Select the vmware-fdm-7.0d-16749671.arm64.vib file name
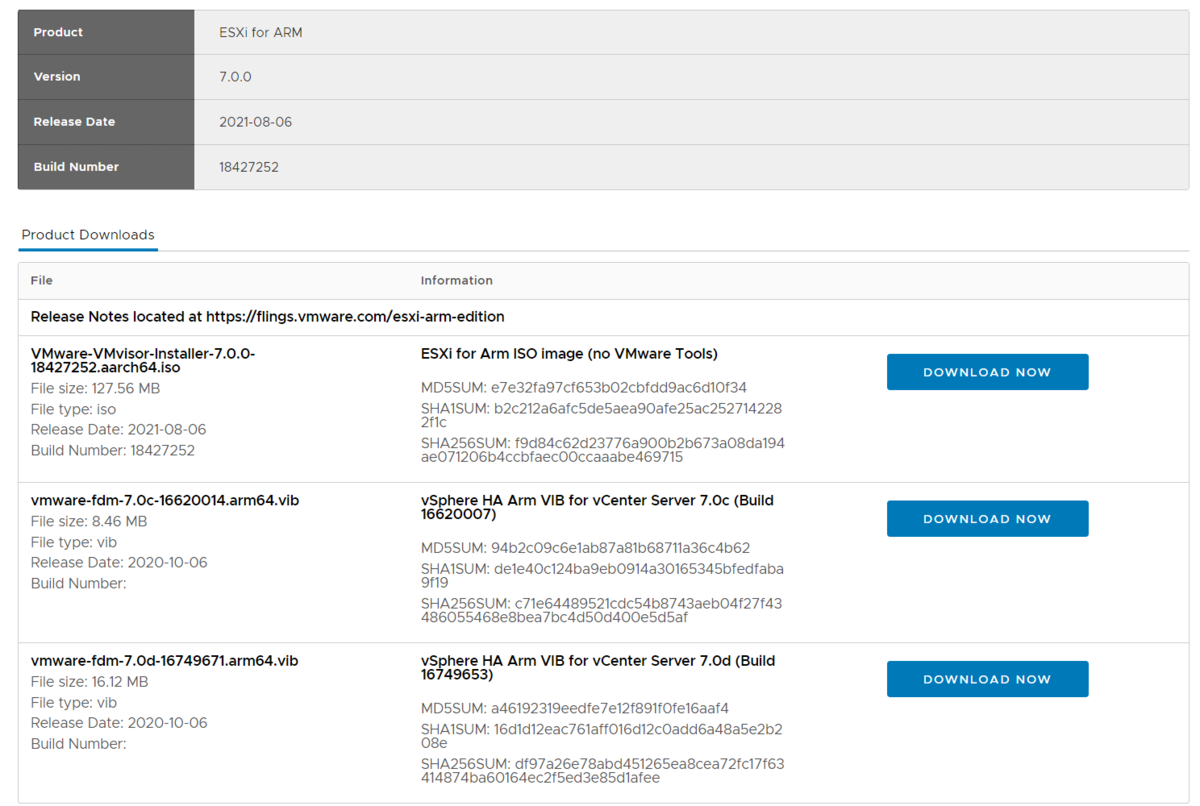1200x806 pixels. click(x=165, y=661)
